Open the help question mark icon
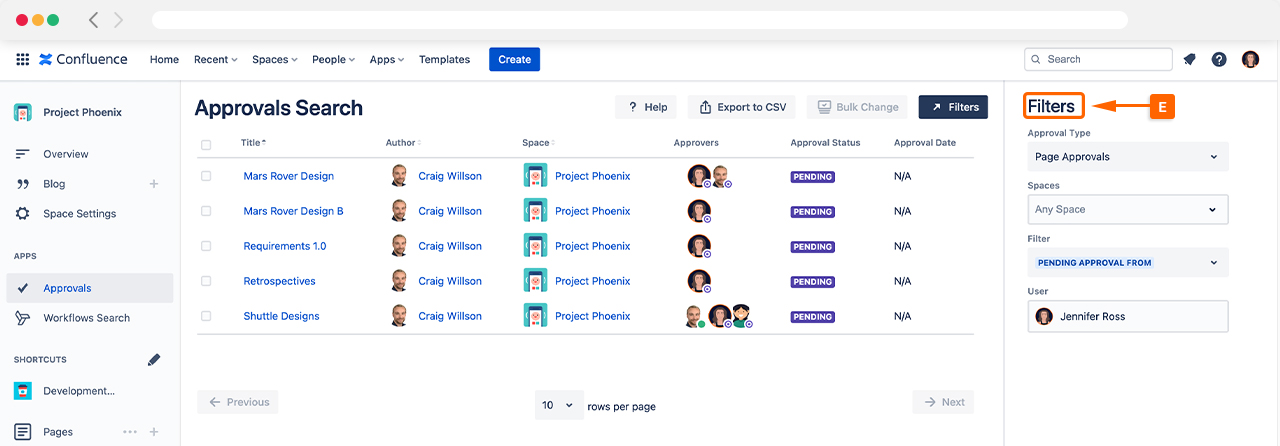Viewport: 1280px width, 446px height. tap(1219, 59)
